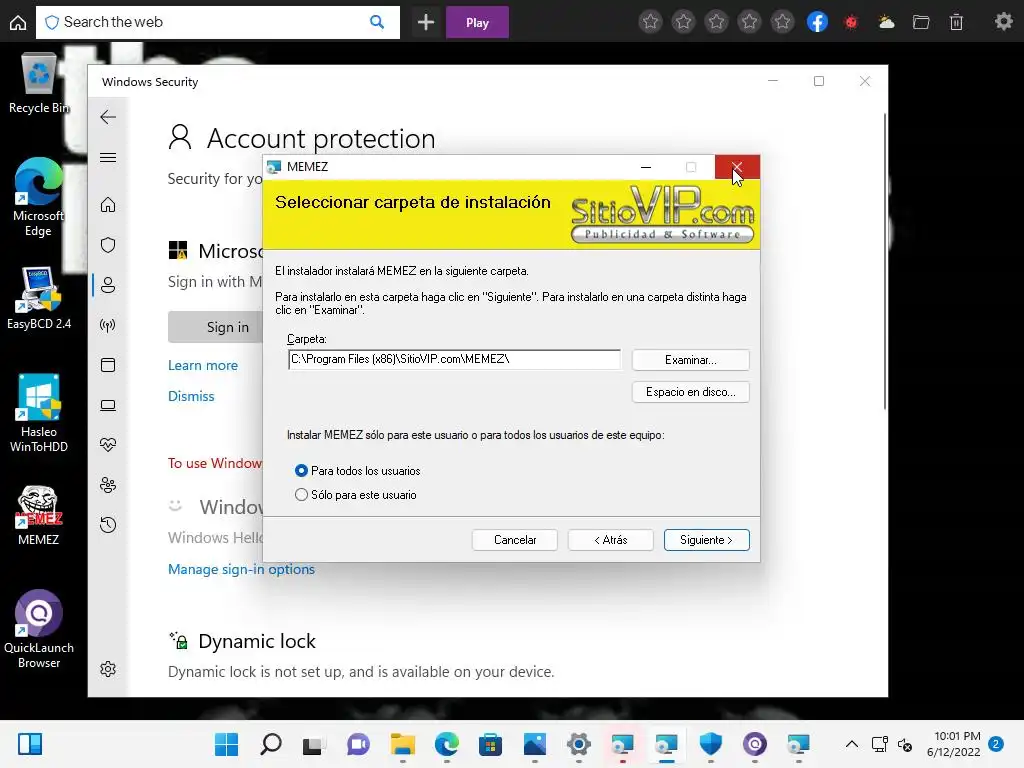Open the Windows Start button
This screenshot has width=1024, height=768.
[227, 744]
